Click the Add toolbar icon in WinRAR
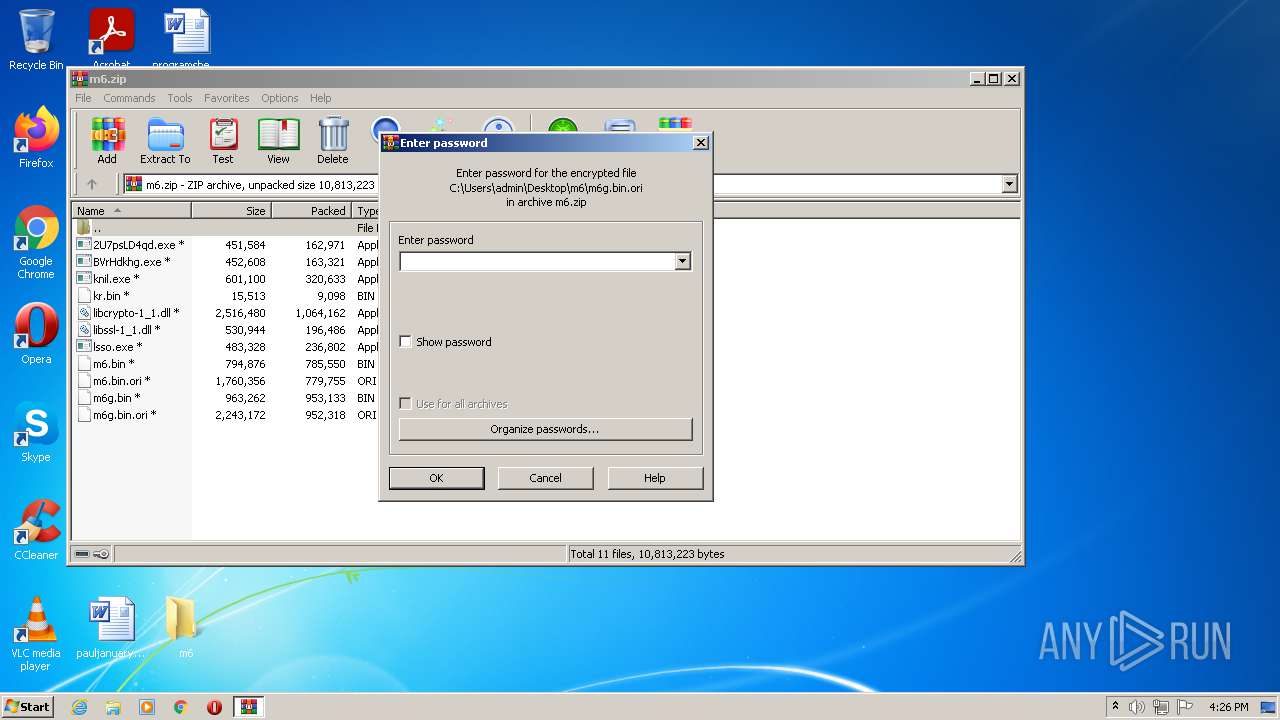Image resolution: width=1280 pixels, height=720 pixels. (x=107, y=140)
